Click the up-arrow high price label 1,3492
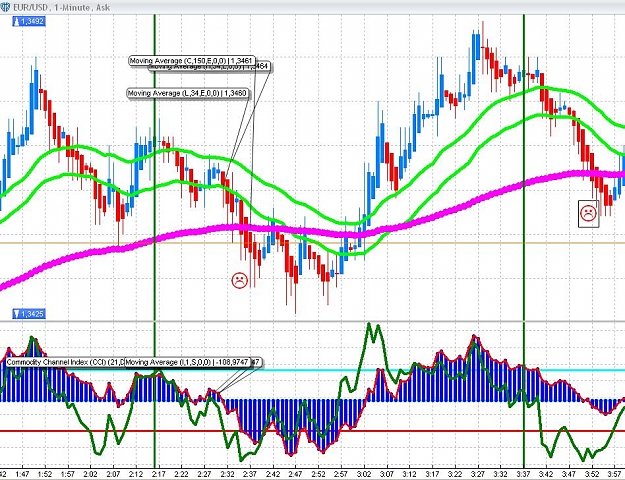 pyautogui.click(x=29, y=21)
